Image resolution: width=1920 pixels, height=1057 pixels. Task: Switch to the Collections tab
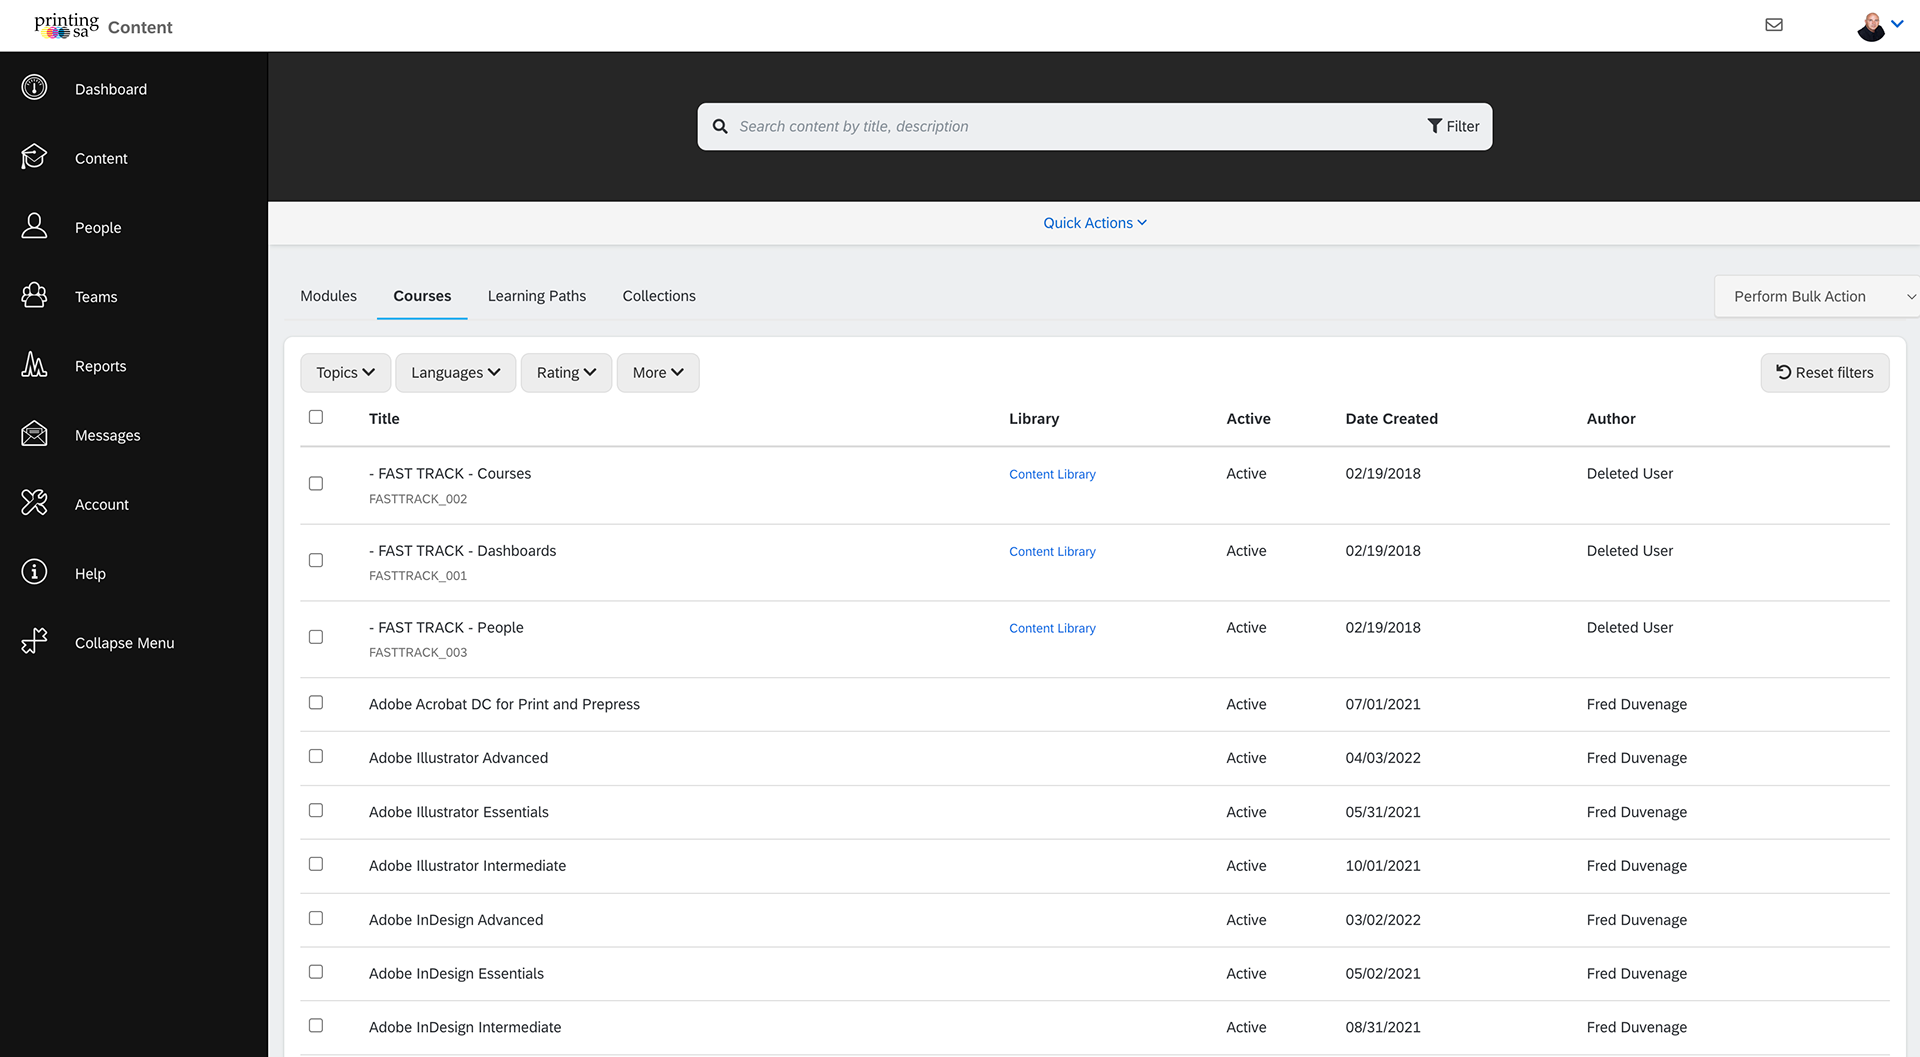tap(659, 296)
